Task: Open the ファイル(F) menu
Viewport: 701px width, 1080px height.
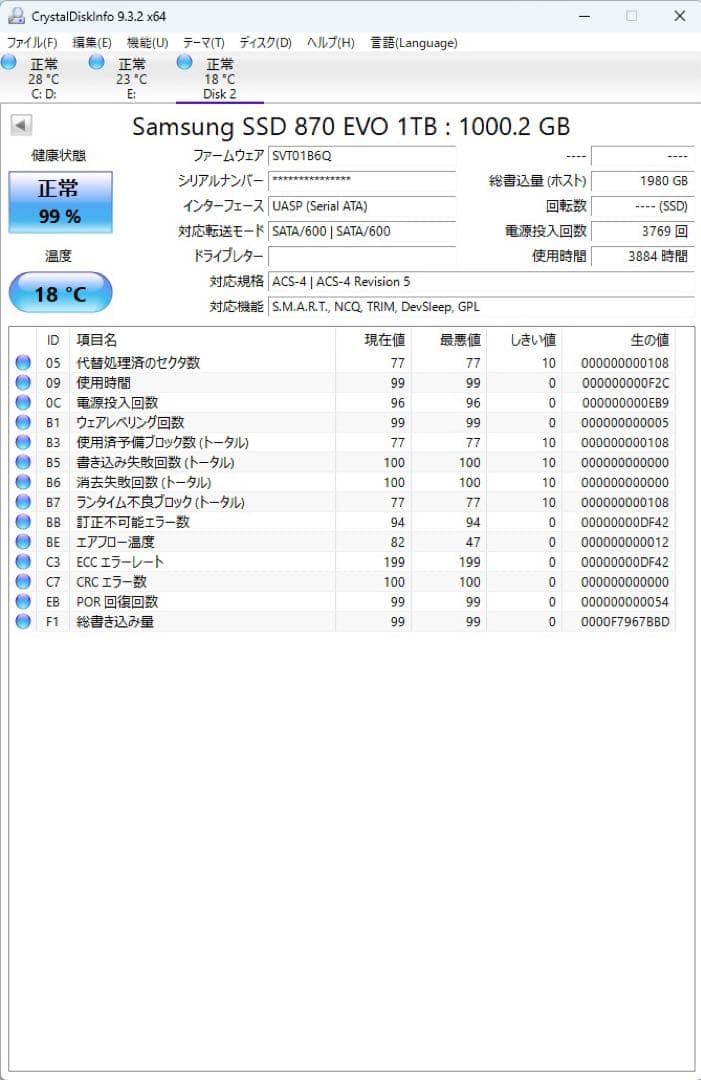Action: [x=32, y=43]
